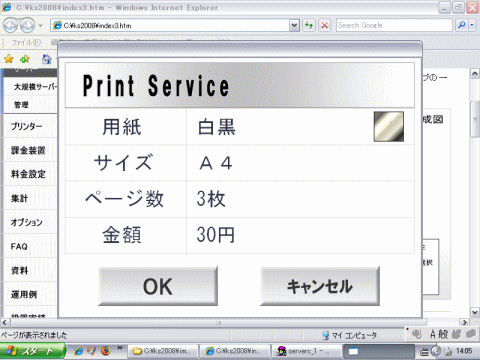Go forward using the browser Forward arrow
The image size is (480, 360).
27,25
